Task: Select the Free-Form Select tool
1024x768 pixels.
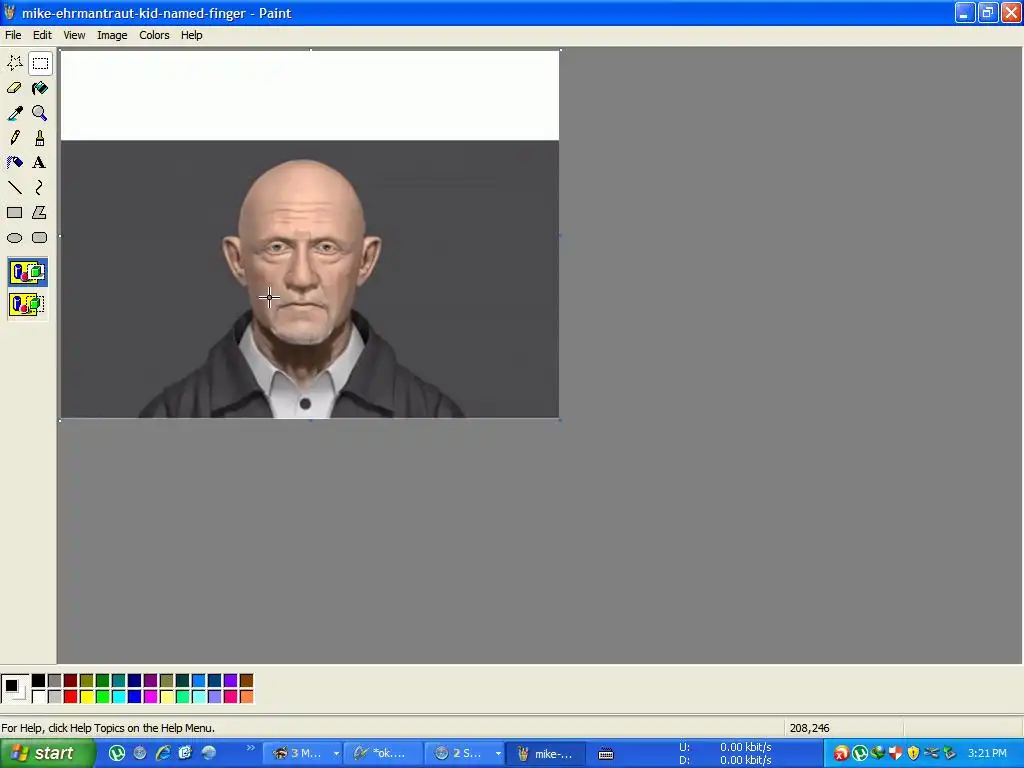Action: tap(14, 63)
